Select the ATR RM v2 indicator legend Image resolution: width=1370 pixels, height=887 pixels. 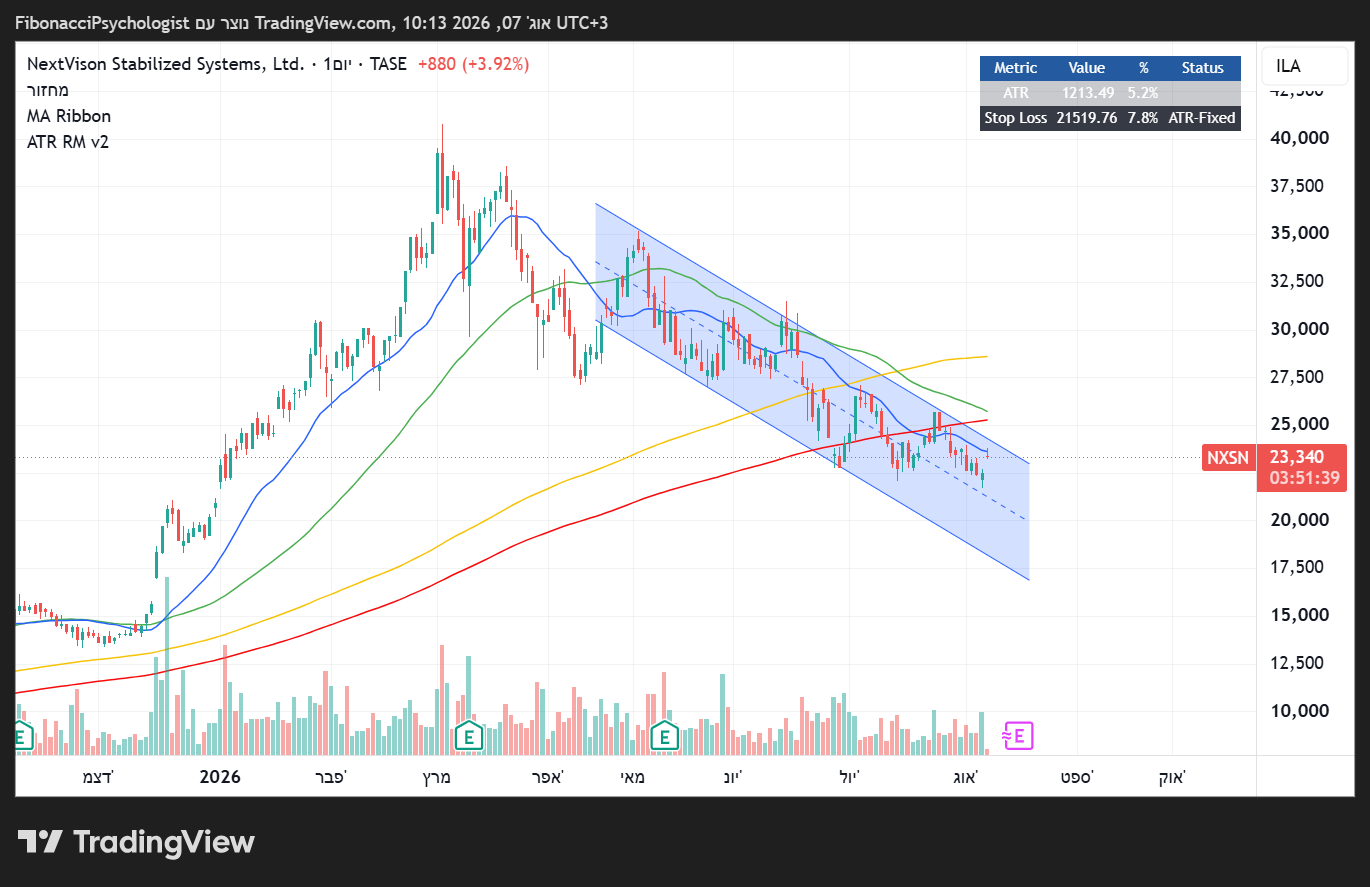click(68, 142)
